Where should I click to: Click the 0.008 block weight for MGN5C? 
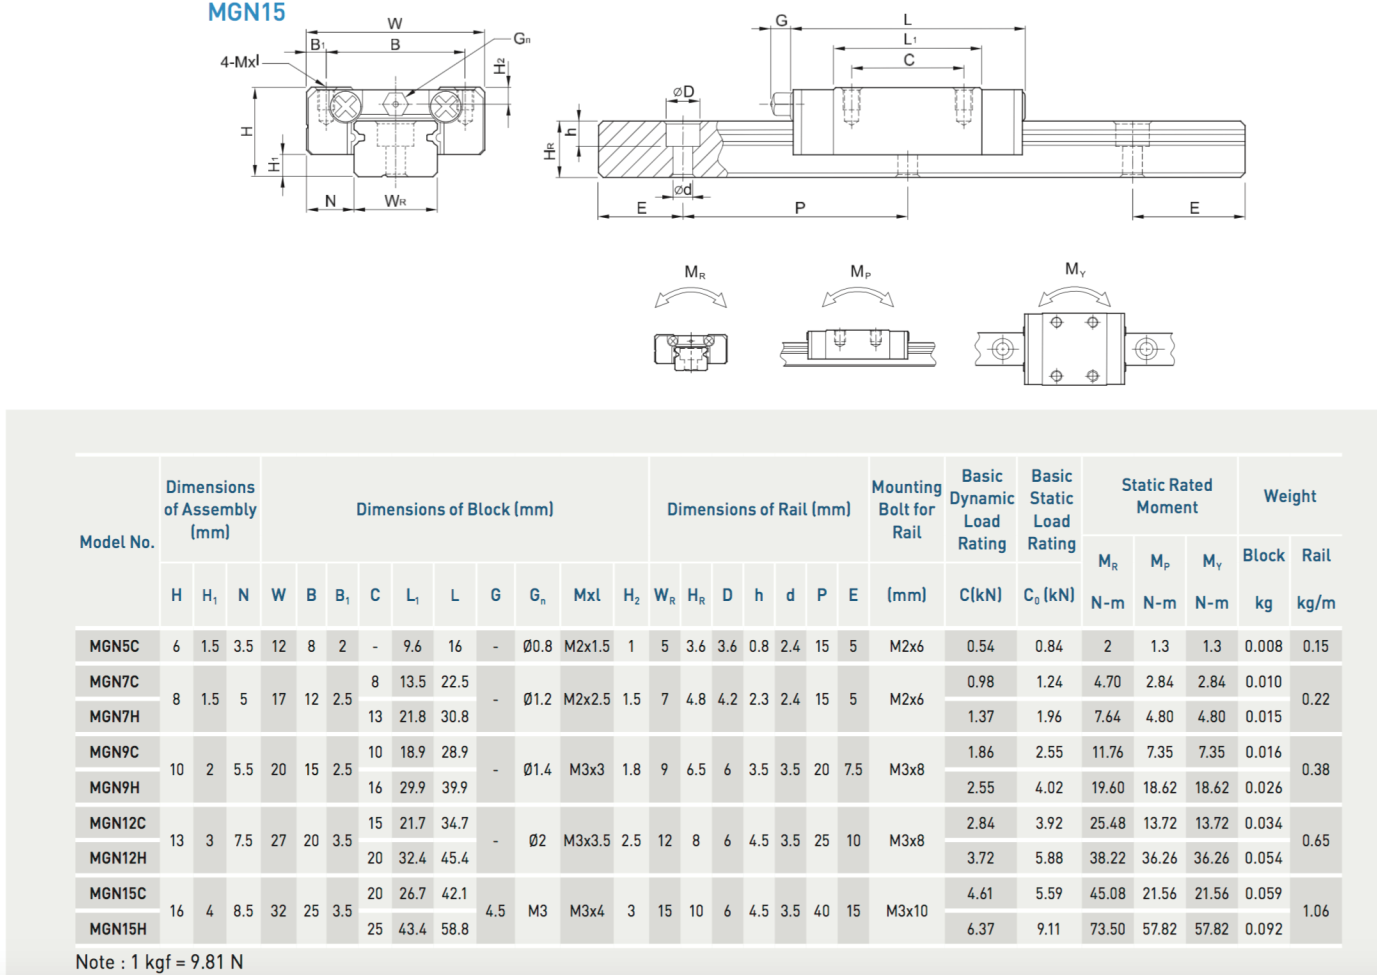[1264, 646]
